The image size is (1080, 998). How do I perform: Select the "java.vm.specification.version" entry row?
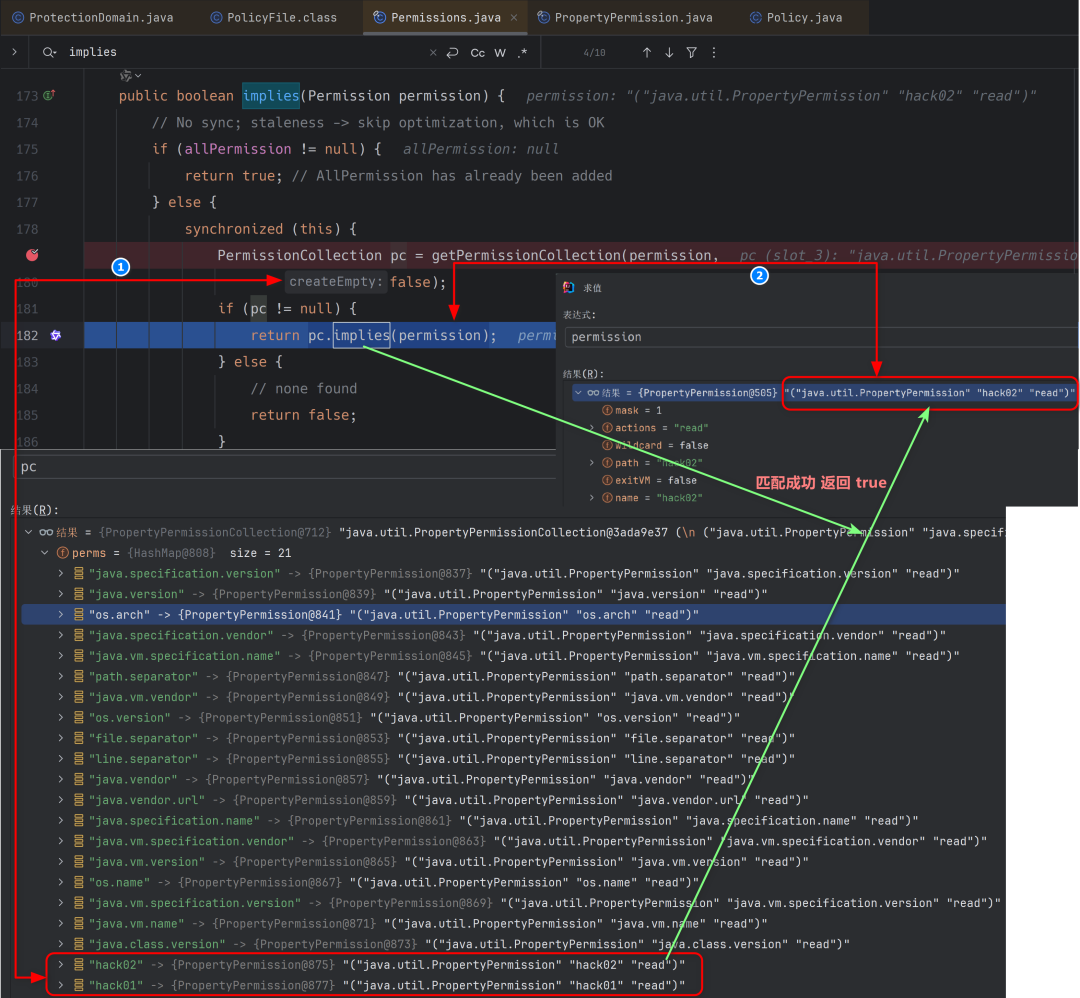pos(514,903)
